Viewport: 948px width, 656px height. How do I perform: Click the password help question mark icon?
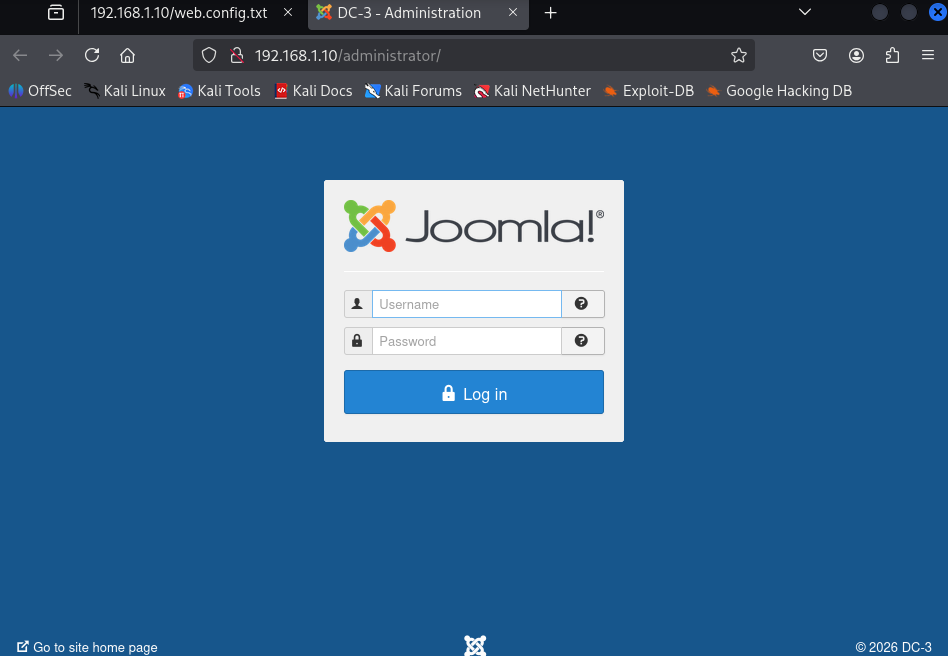(581, 340)
